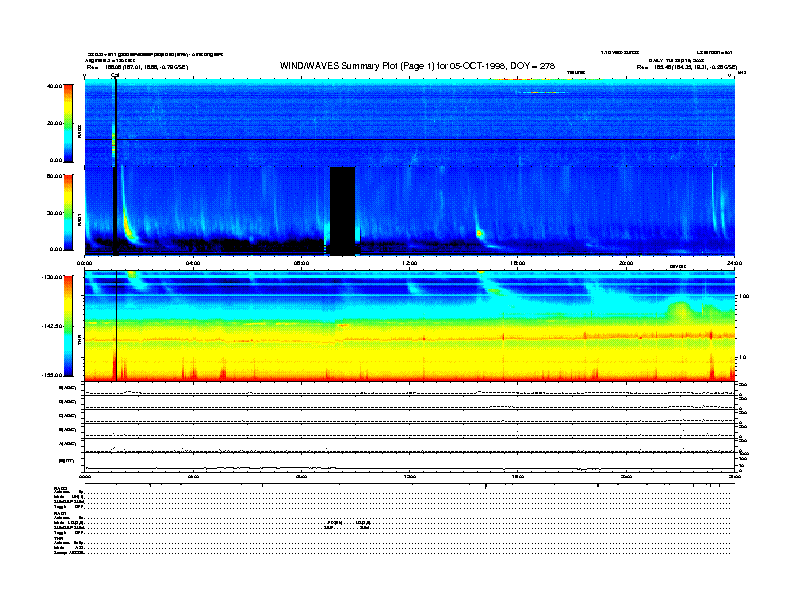Click the RAD2 color scale bar
This screenshot has height=612, width=792.
click(68, 123)
